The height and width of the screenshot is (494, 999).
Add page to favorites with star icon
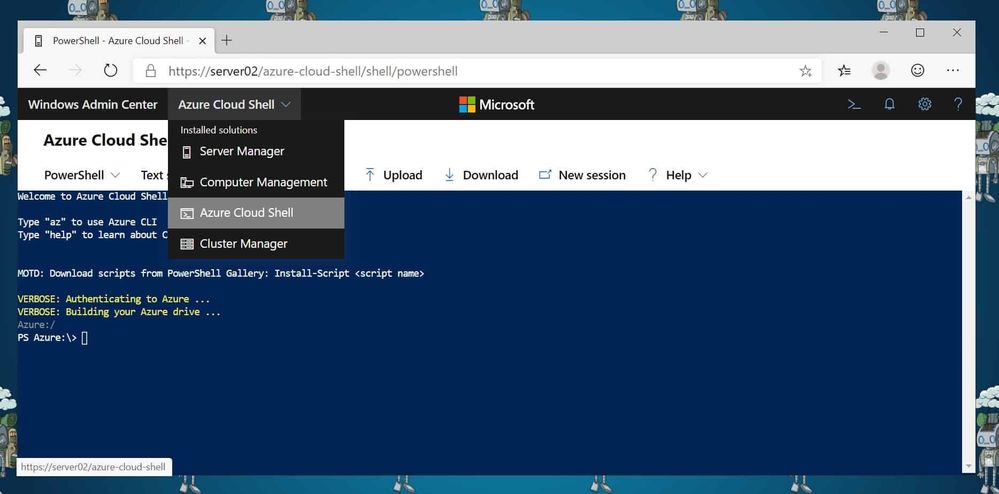click(805, 71)
